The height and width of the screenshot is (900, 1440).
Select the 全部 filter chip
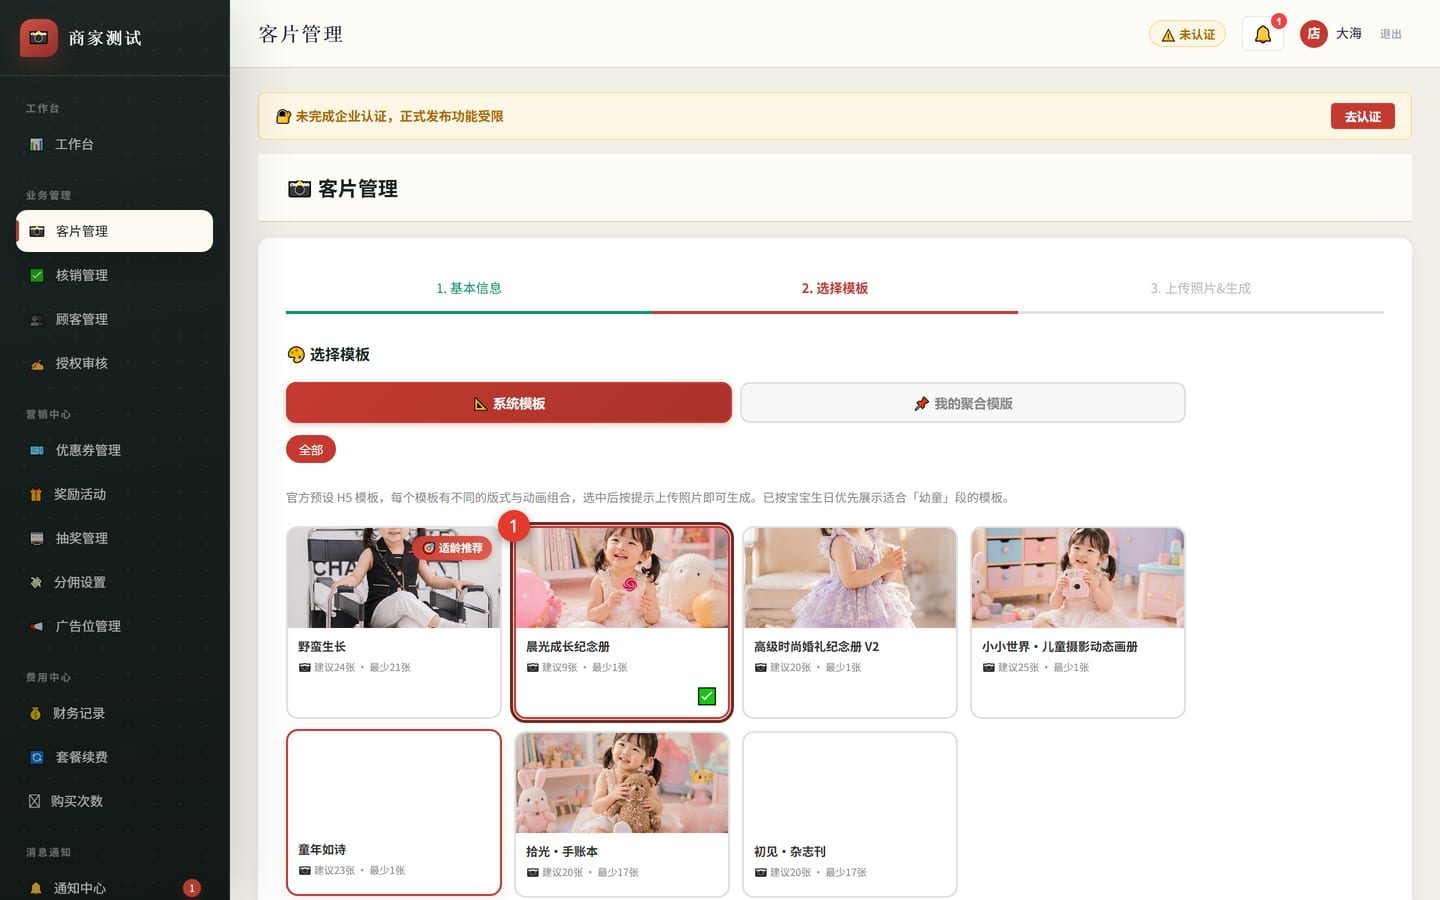(311, 450)
